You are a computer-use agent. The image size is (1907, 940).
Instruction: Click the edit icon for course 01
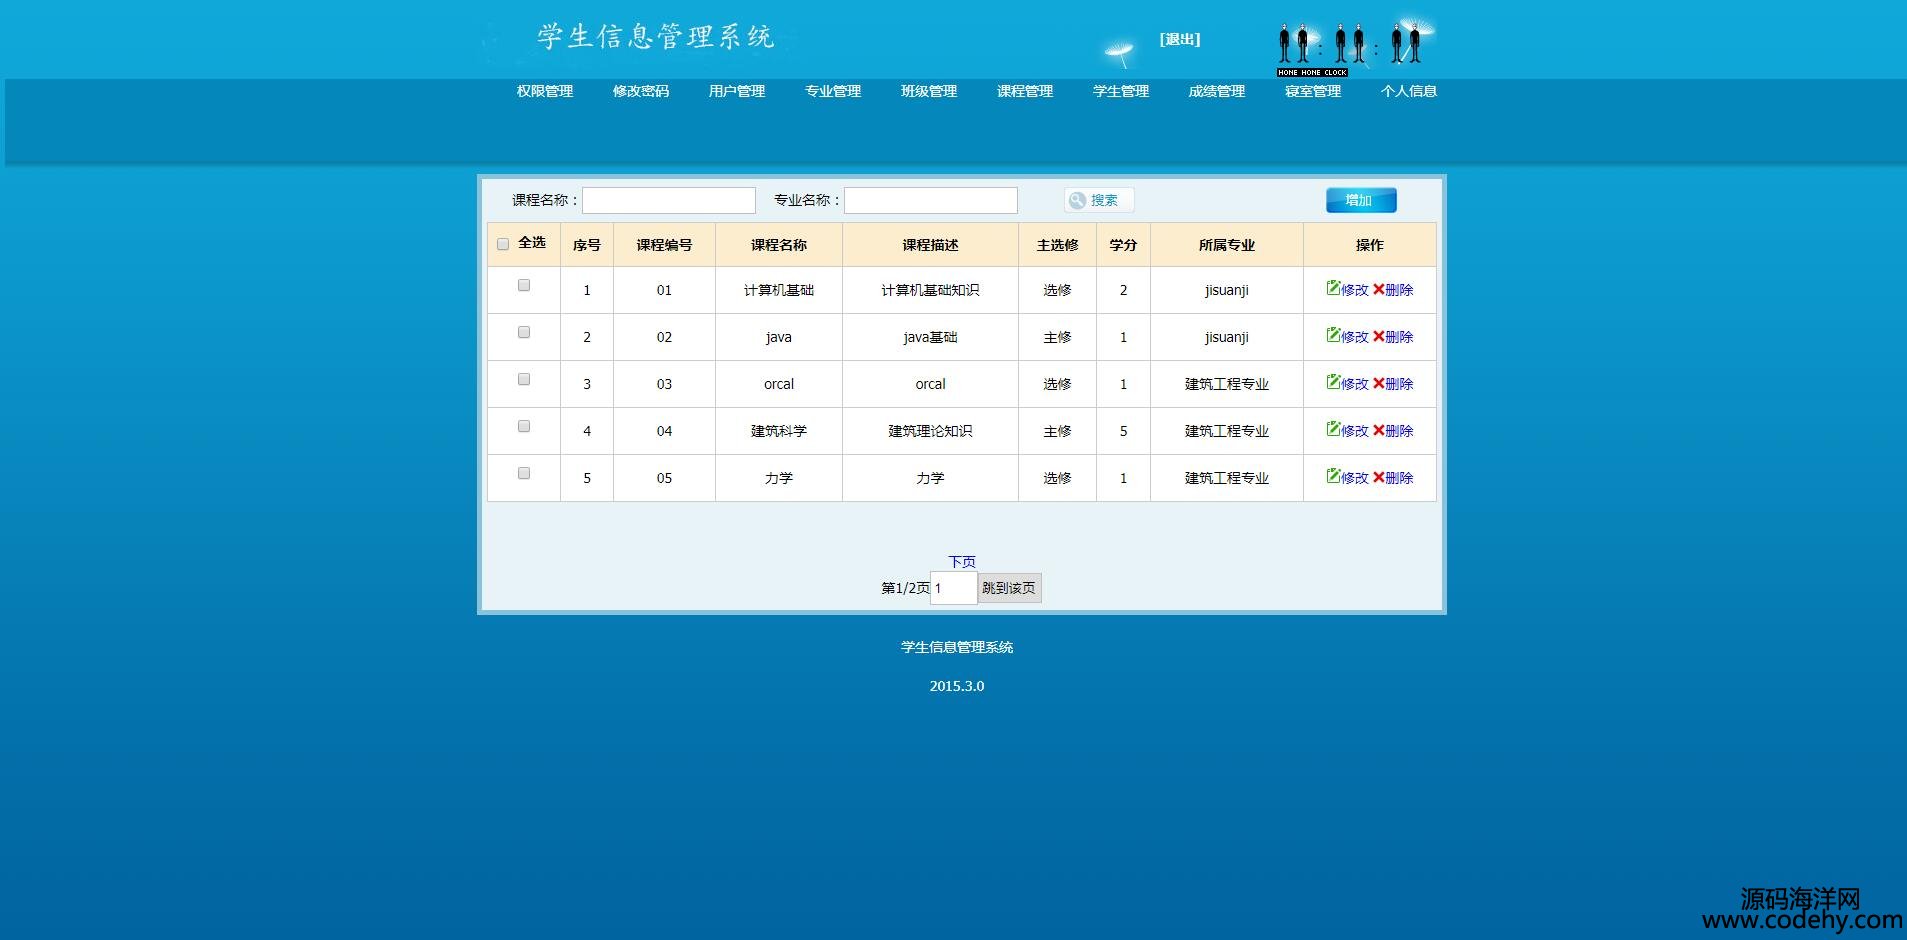click(1333, 288)
